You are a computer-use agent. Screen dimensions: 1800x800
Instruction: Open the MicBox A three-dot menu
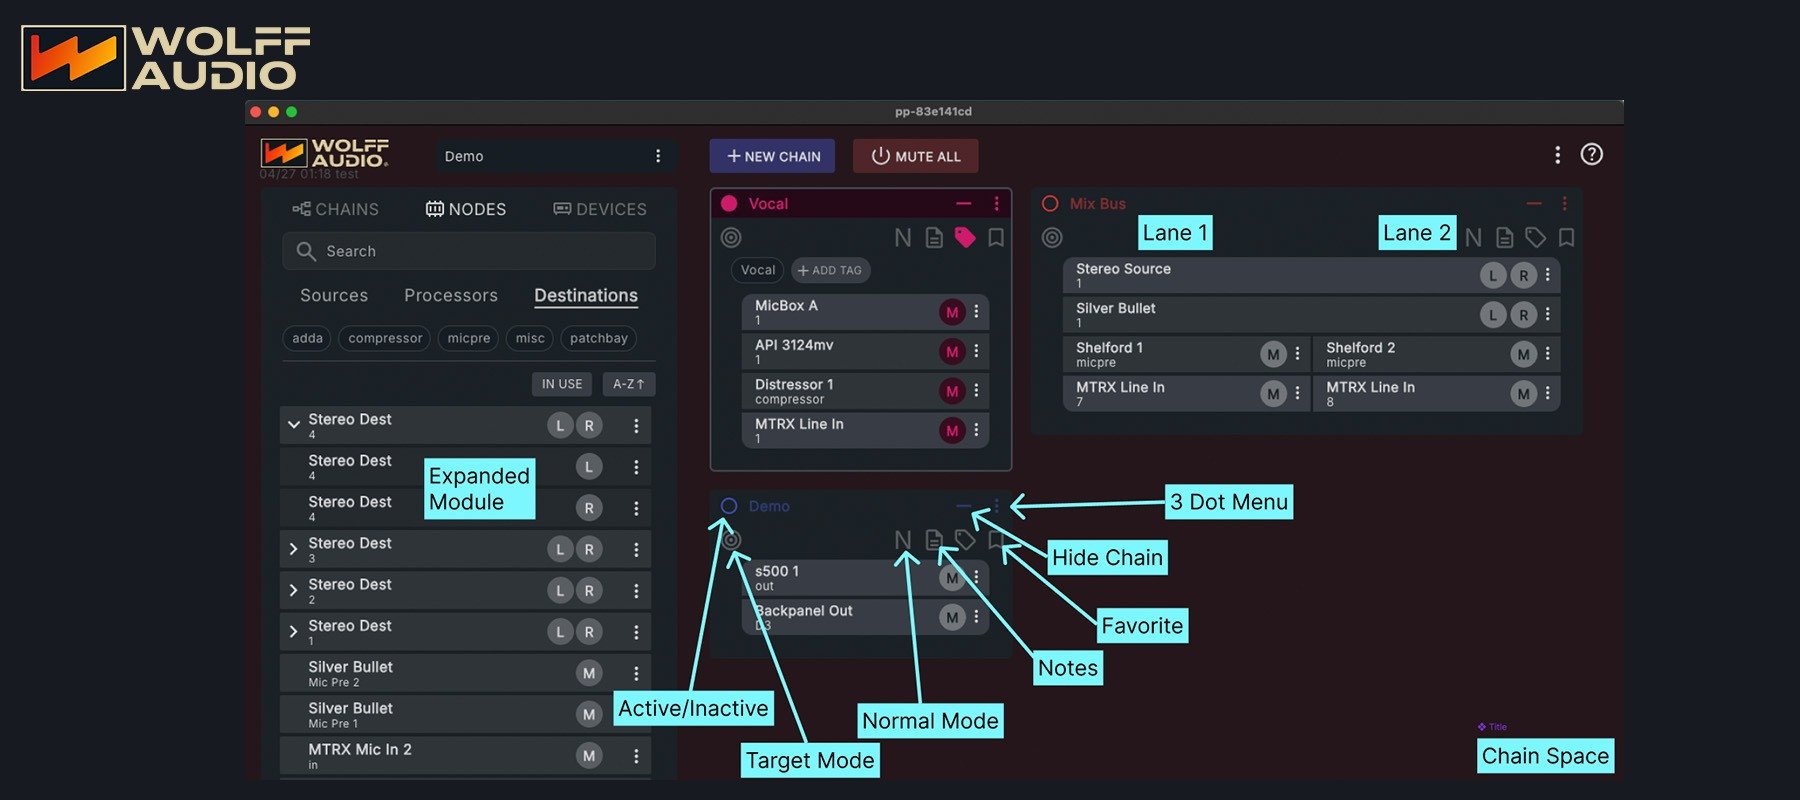tap(977, 312)
